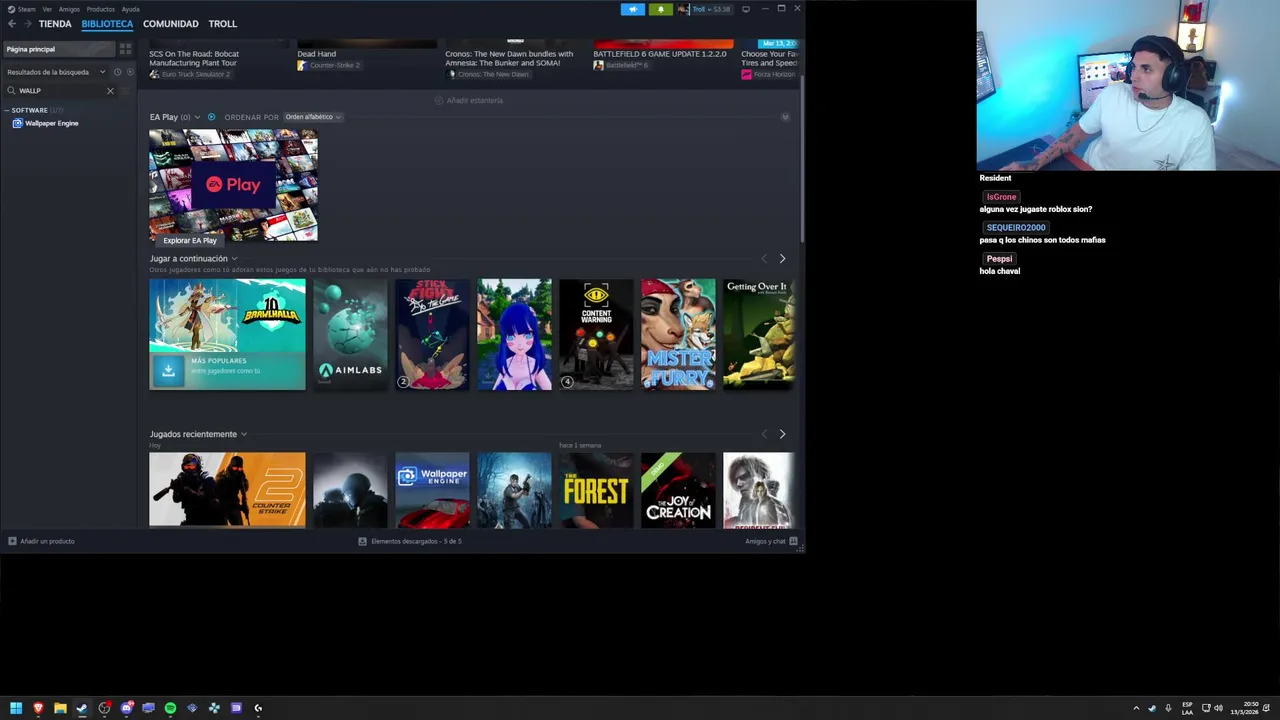Click the Página principal button
The height and width of the screenshot is (720, 1280).
[x=58, y=49]
